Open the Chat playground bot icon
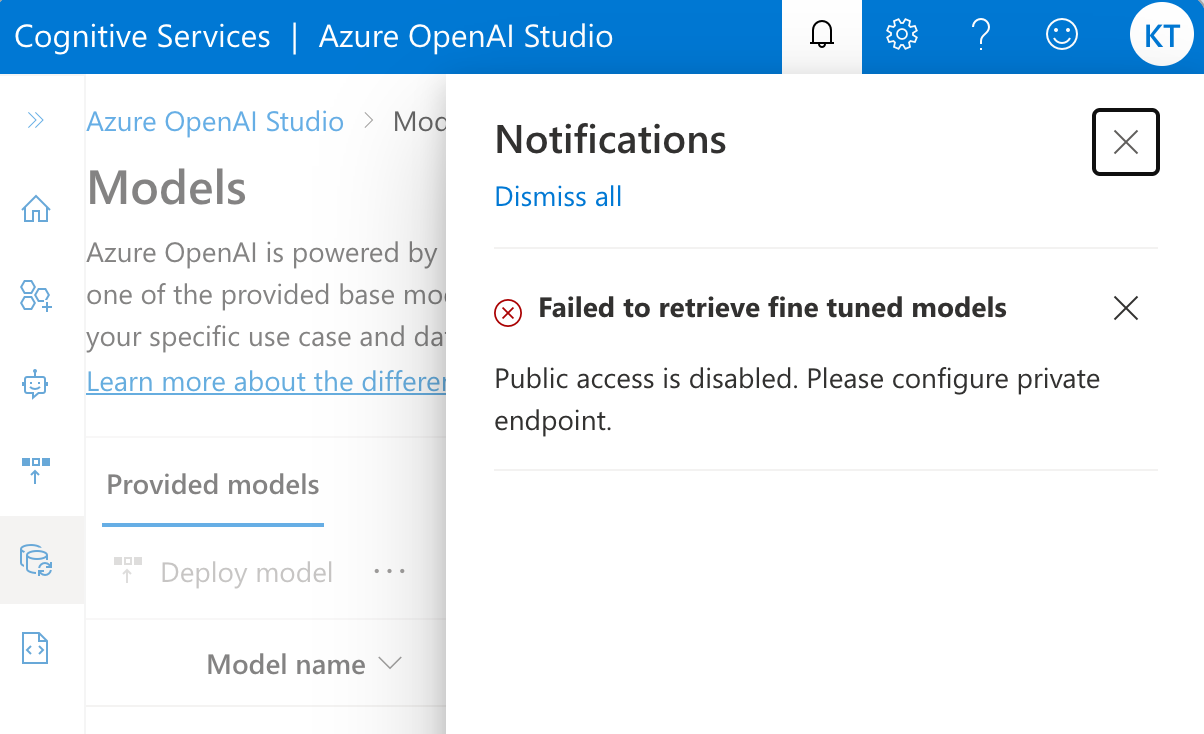The image size is (1204, 734). pyautogui.click(x=35, y=384)
